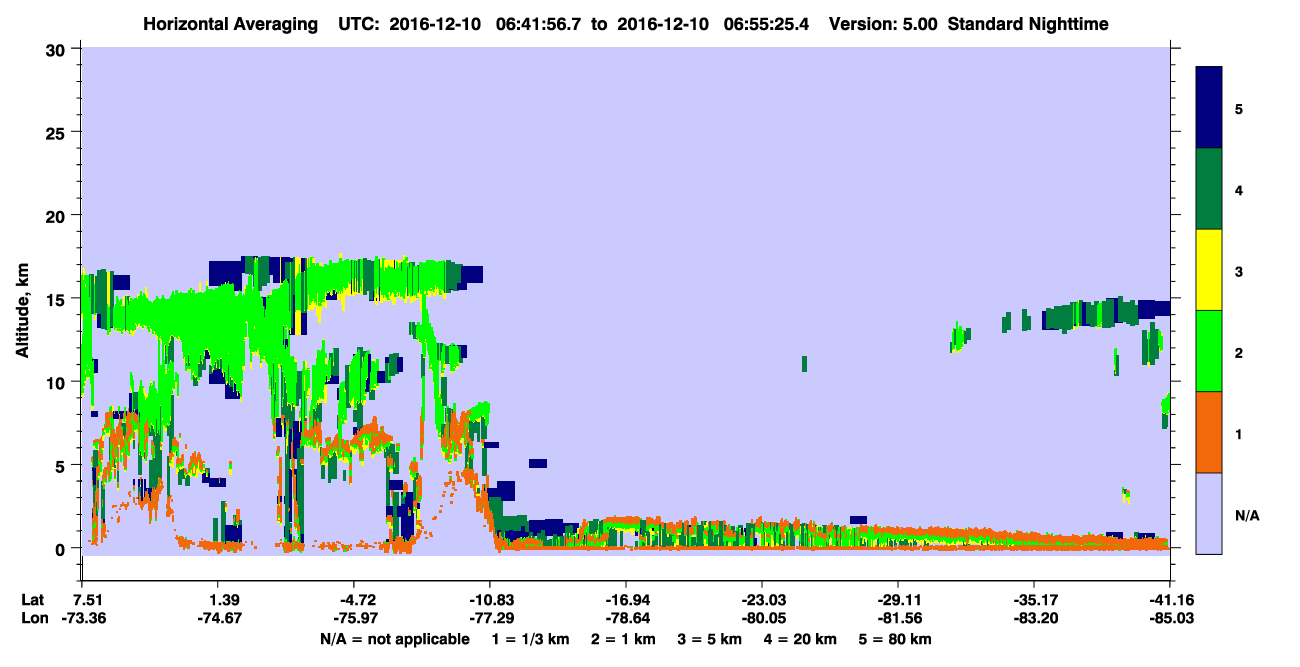The height and width of the screenshot is (667, 1300).
Task: Click the start time '06:41:56.7' in title
Action: coord(537,24)
